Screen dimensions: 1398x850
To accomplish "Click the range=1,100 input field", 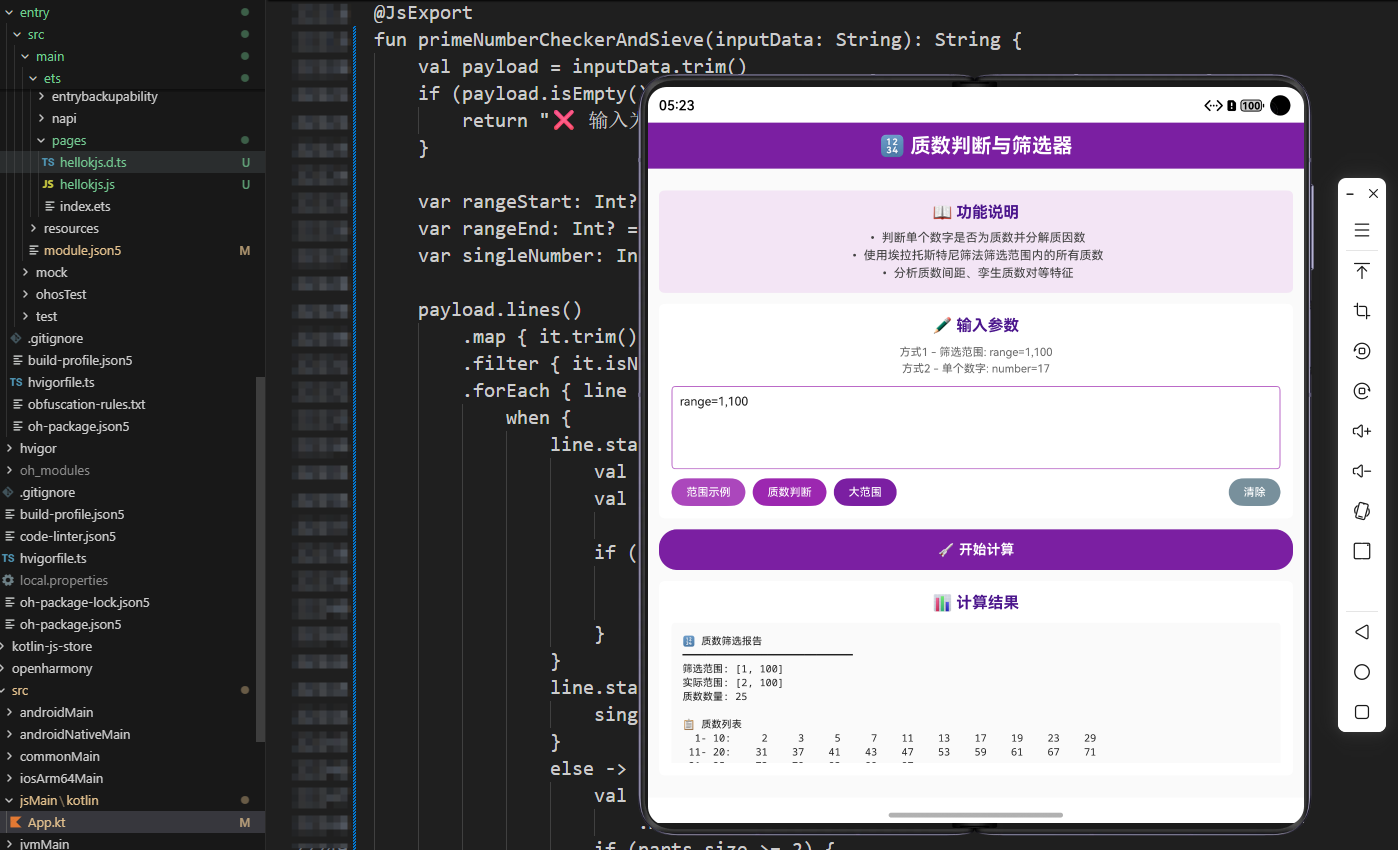I will [975, 425].
